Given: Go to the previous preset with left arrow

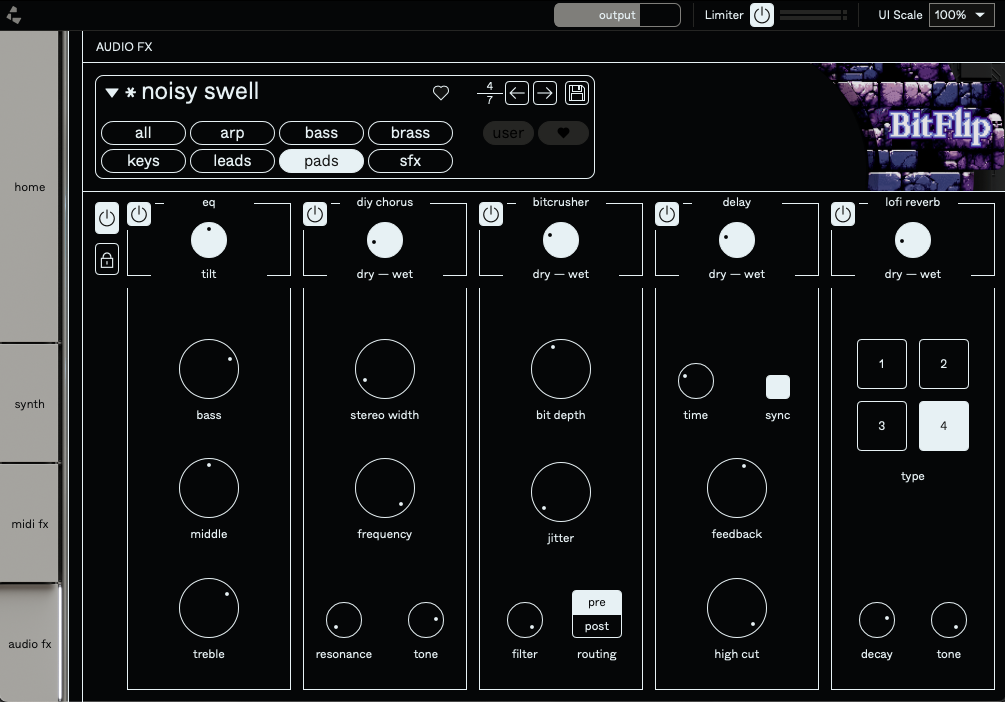Looking at the screenshot, I should coord(517,93).
